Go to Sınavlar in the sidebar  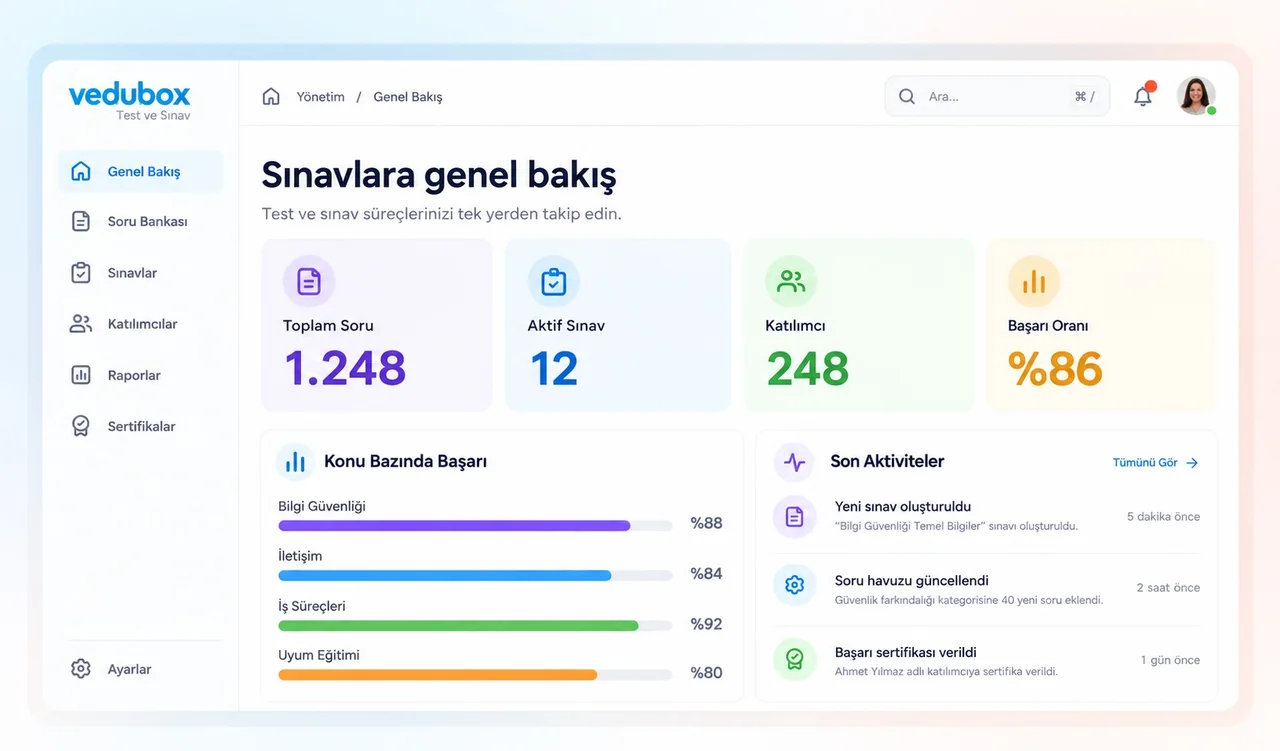click(140, 272)
